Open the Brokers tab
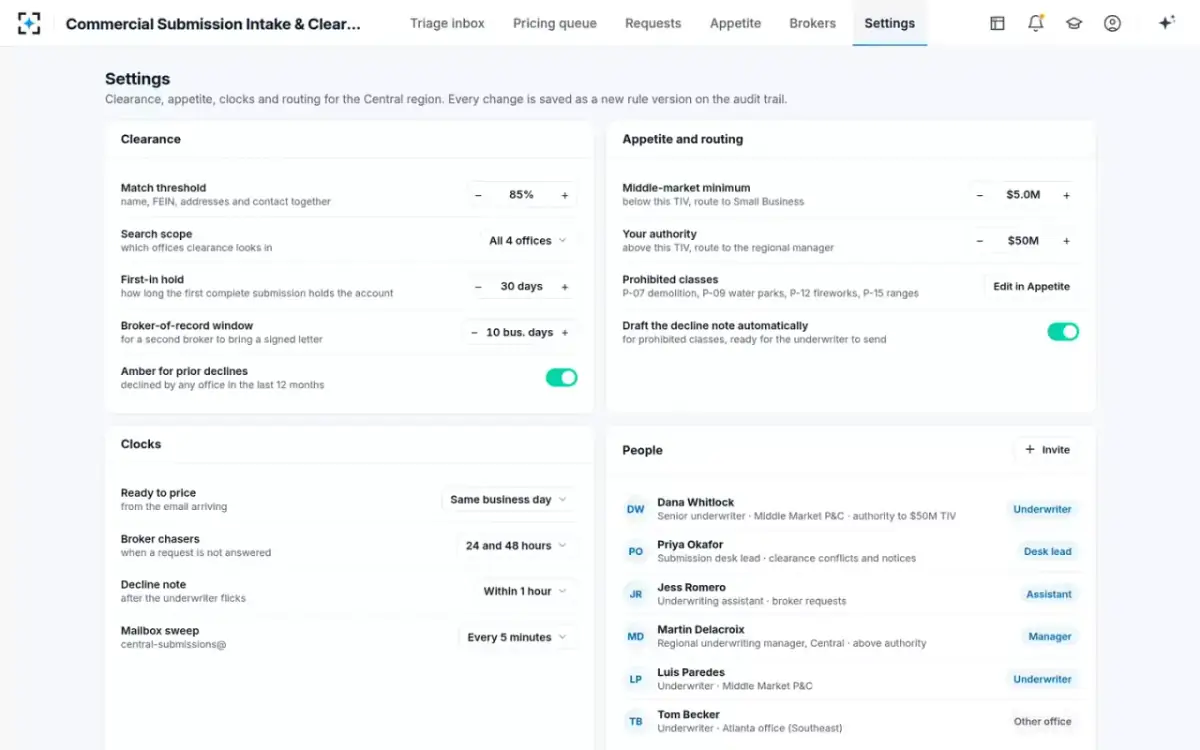The width and height of the screenshot is (1200, 750). tap(812, 23)
